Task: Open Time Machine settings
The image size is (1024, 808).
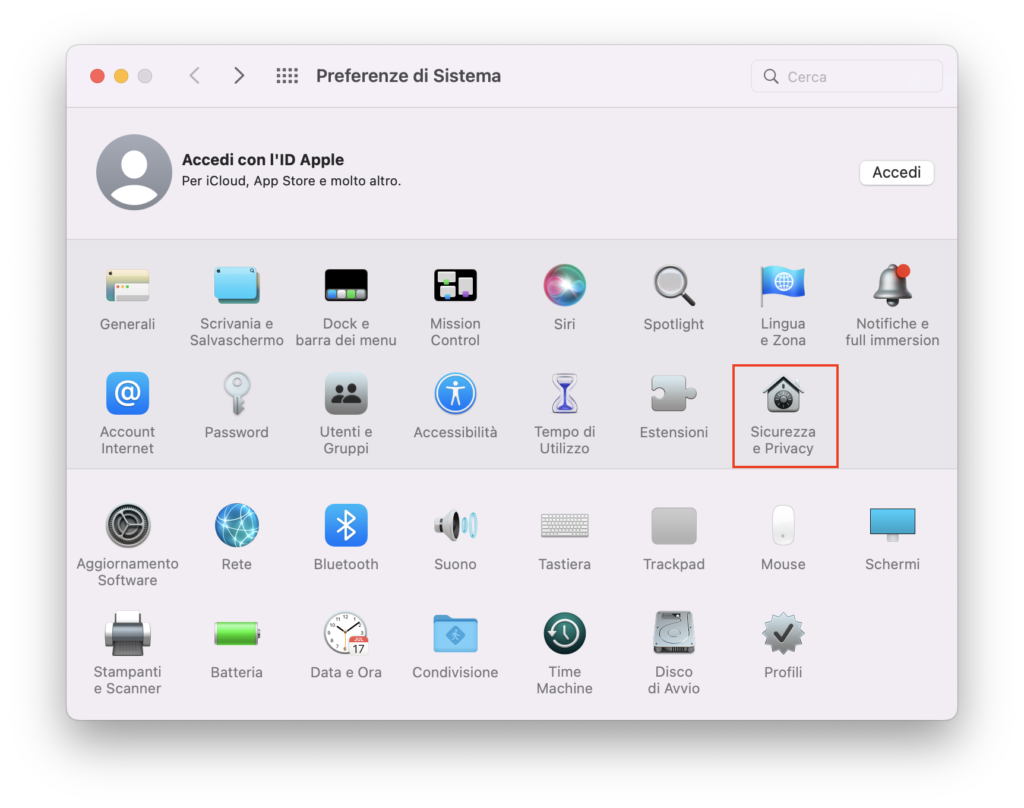Action: (564, 634)
